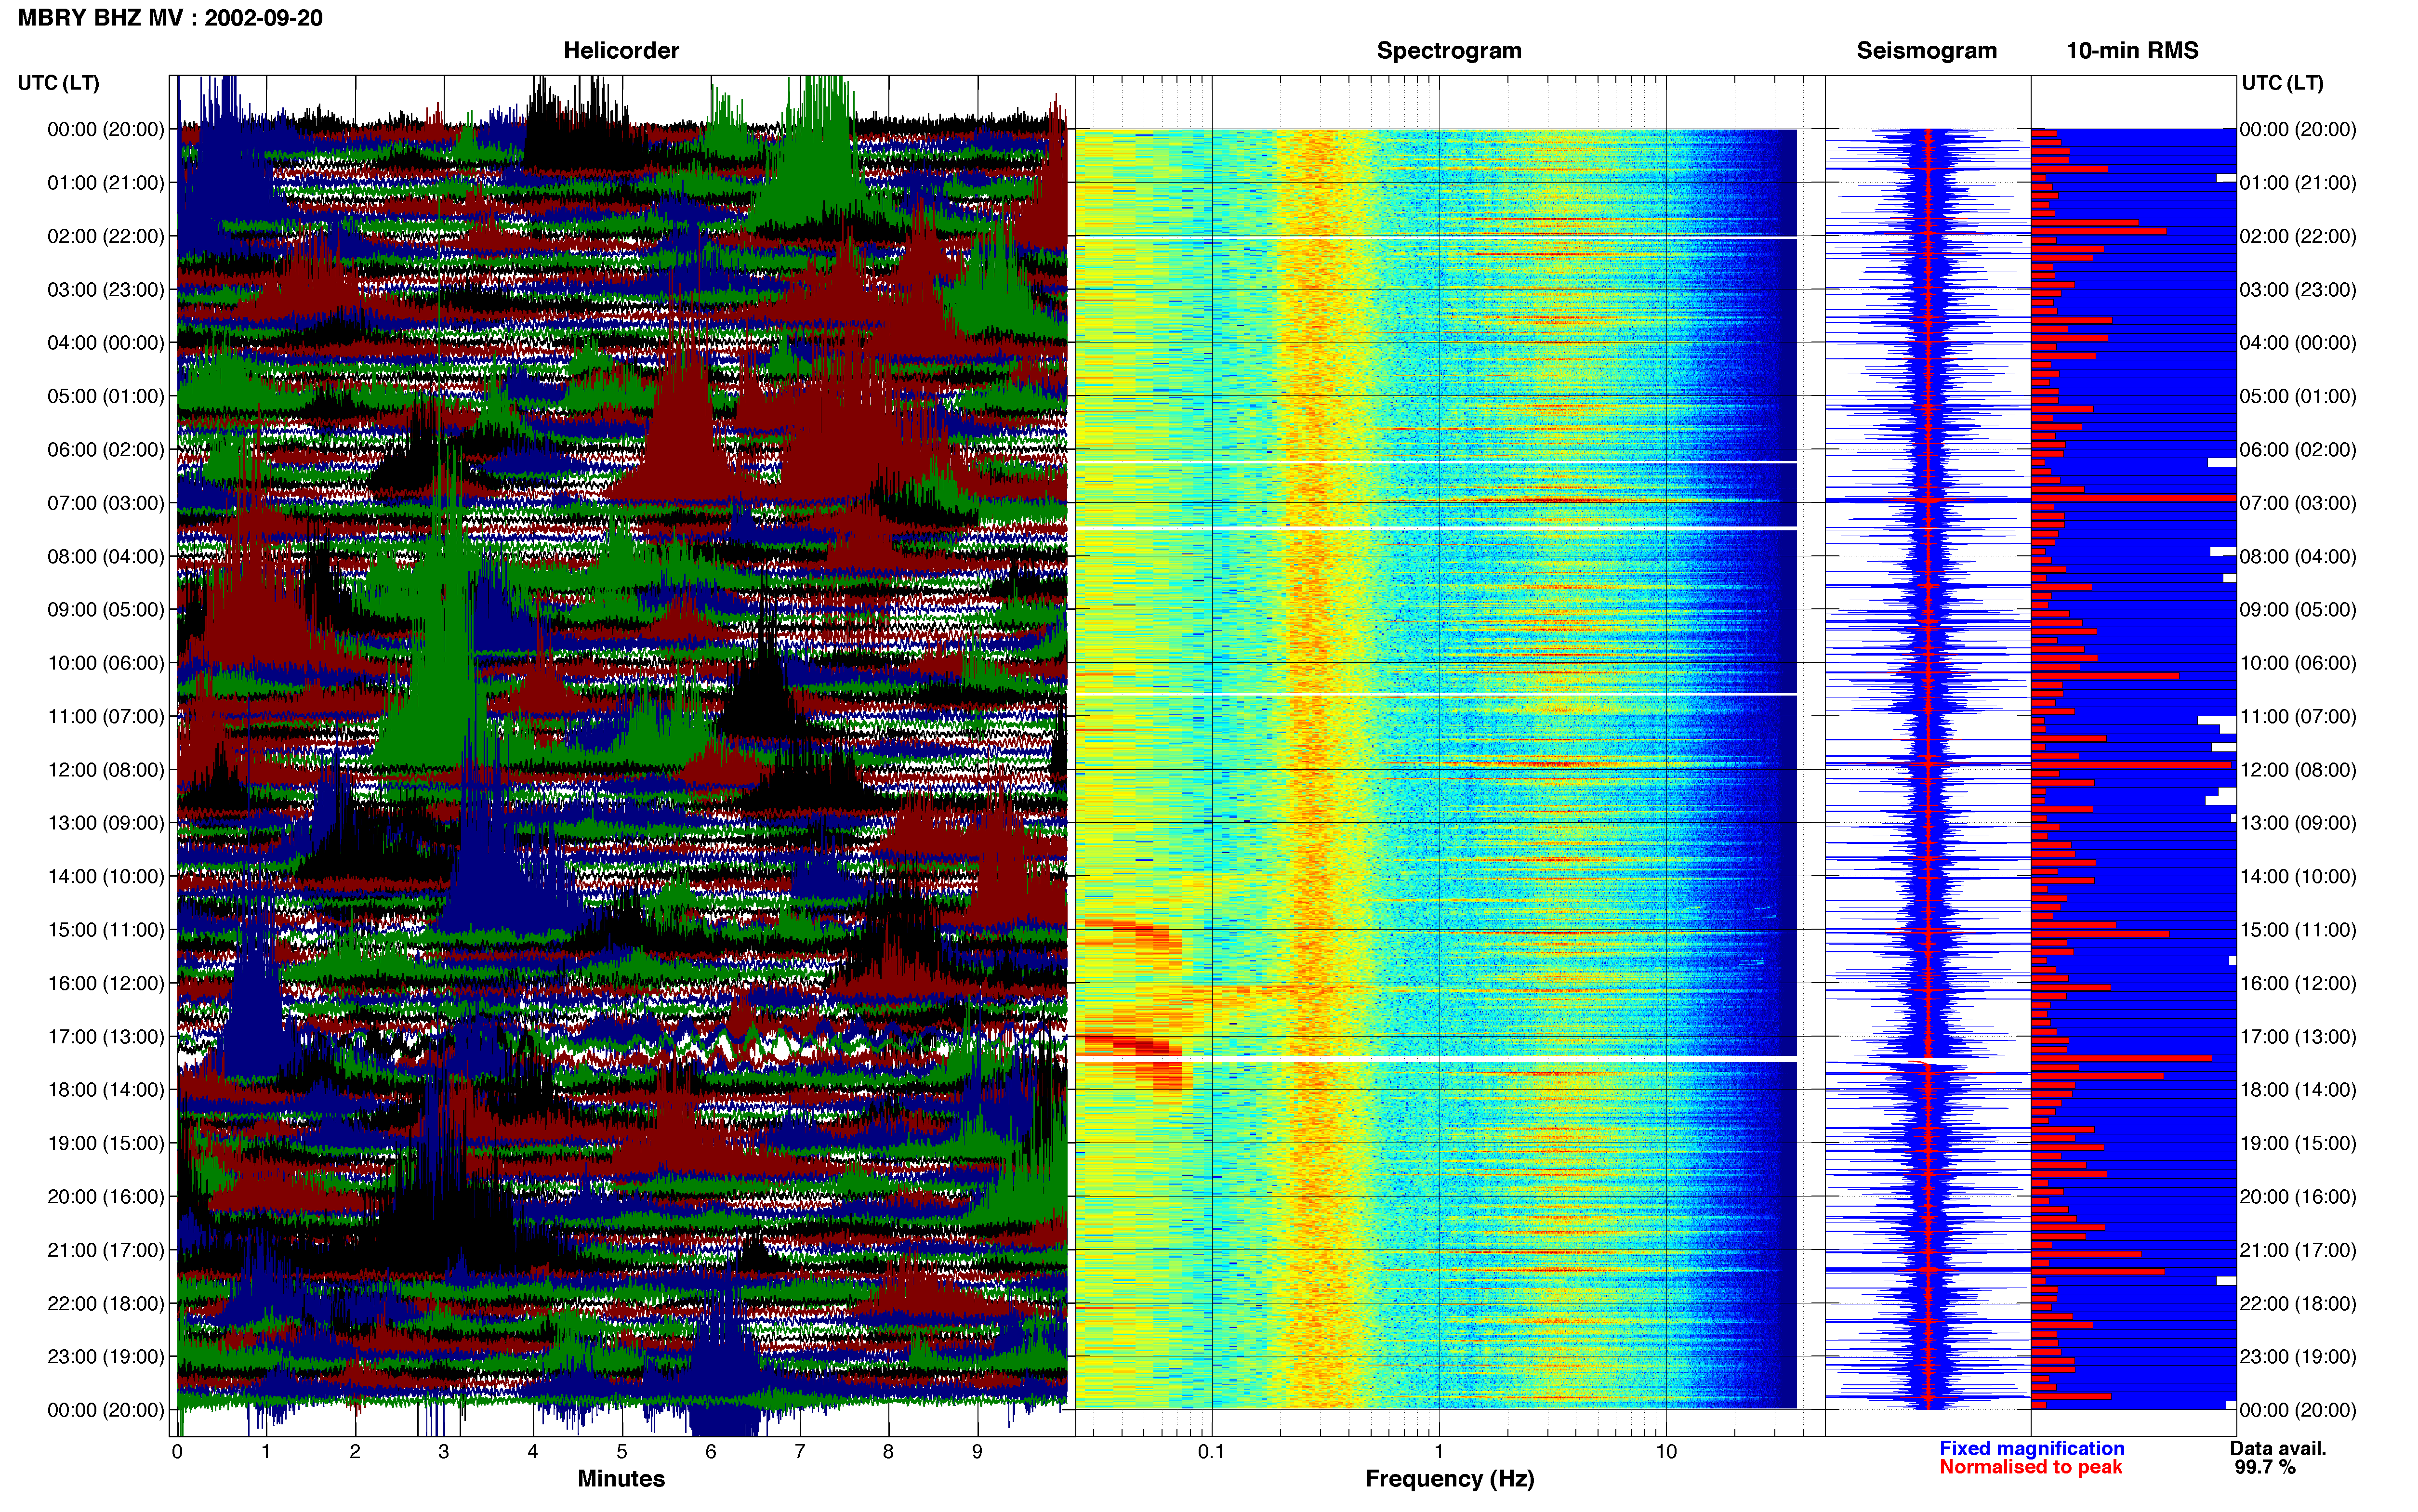Click the '0' tick on the Minutes axis
The width and height of the screenshot is (2418, 1512).
point(177,1452)
